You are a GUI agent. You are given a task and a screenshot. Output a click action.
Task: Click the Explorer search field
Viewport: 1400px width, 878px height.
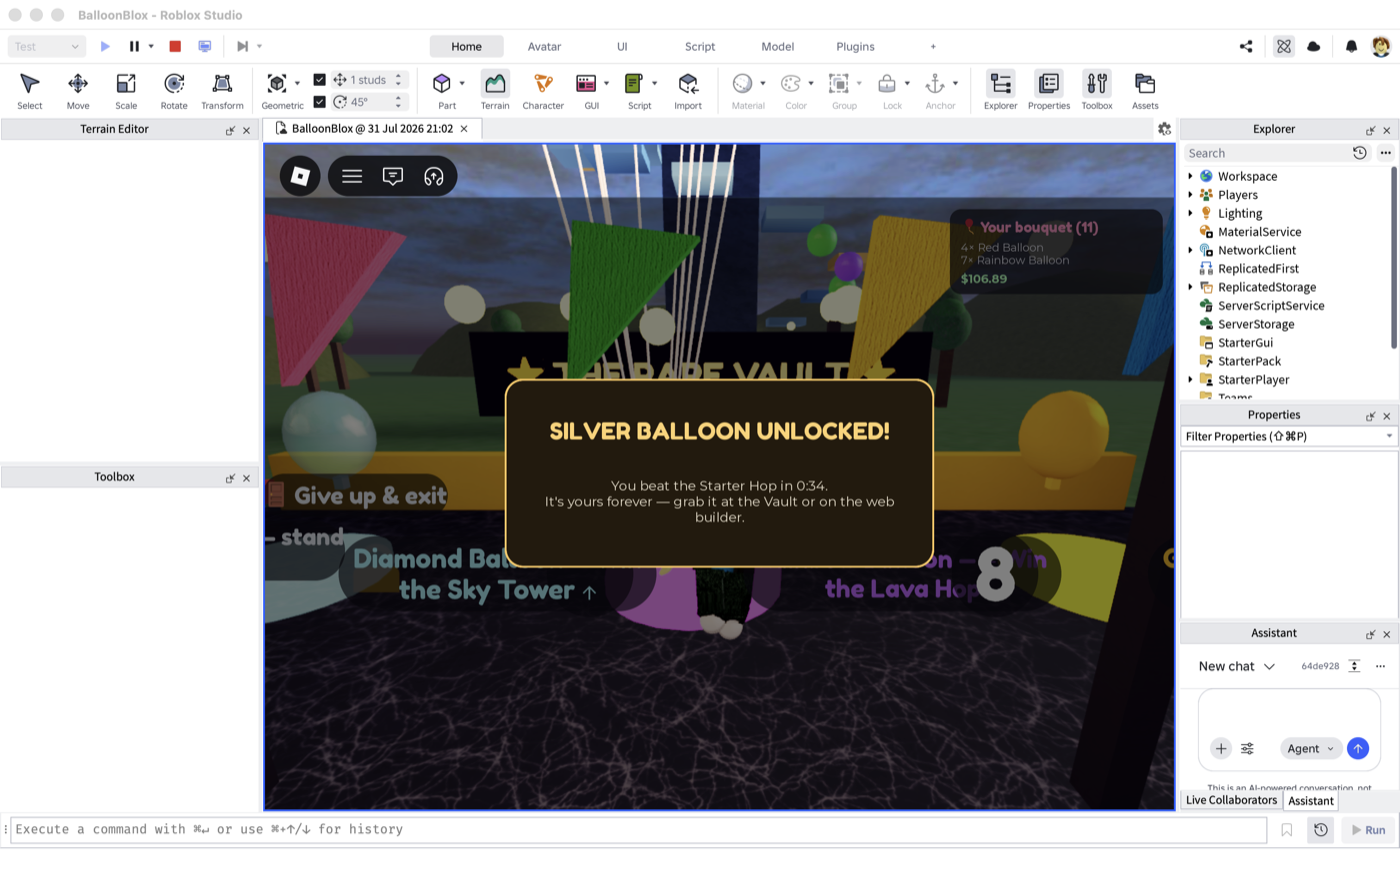pyautogui.click(x=1266, y=153)
